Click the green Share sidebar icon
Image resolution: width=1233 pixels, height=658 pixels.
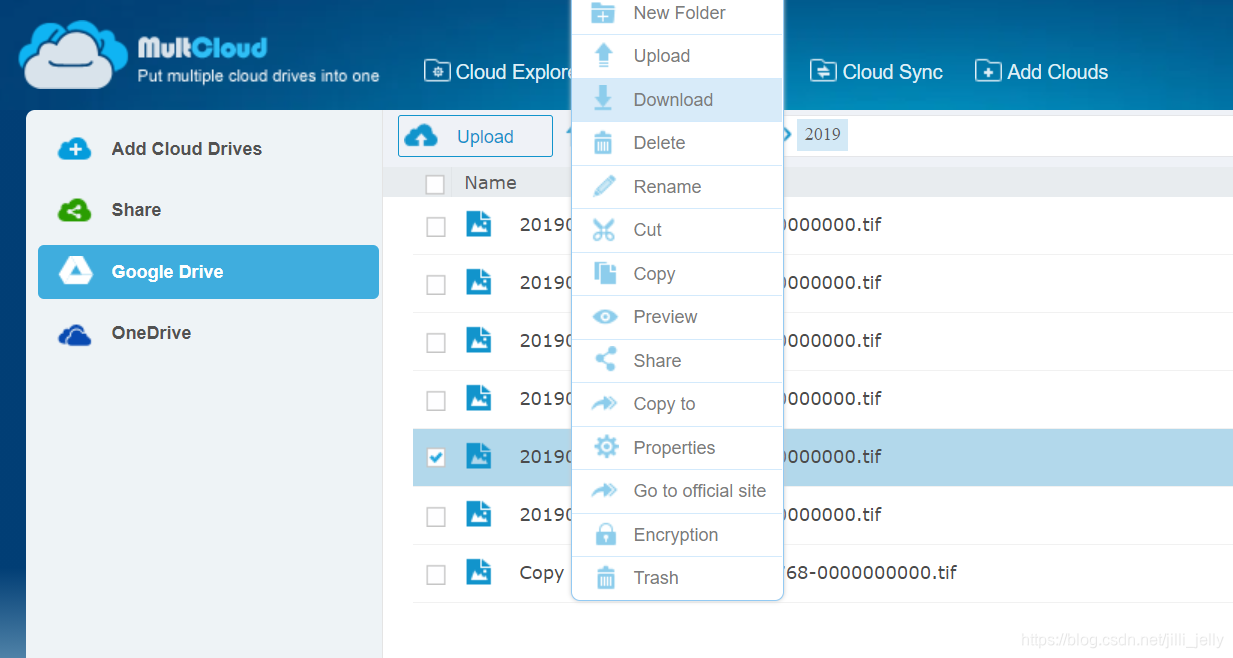click(75, 210)
